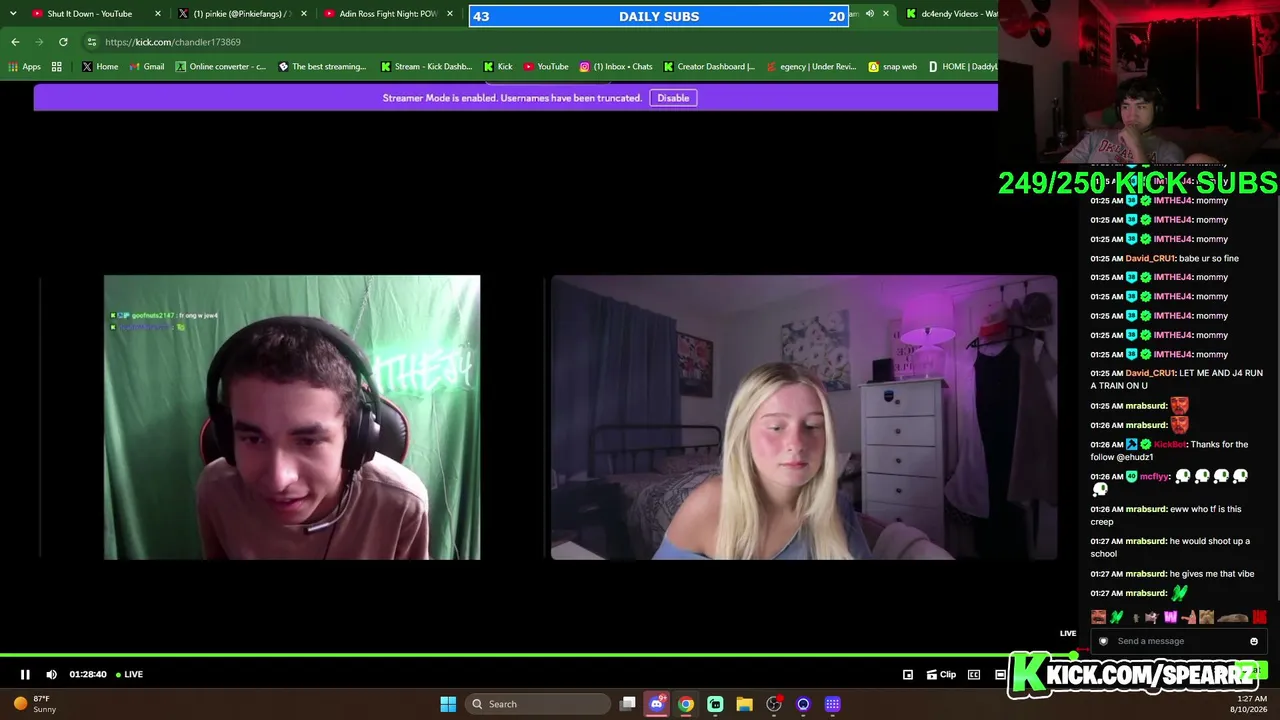Screen dimensions: 1280x720
Task: Mute the stream volume speaker icon
Action: pos(52,674)
